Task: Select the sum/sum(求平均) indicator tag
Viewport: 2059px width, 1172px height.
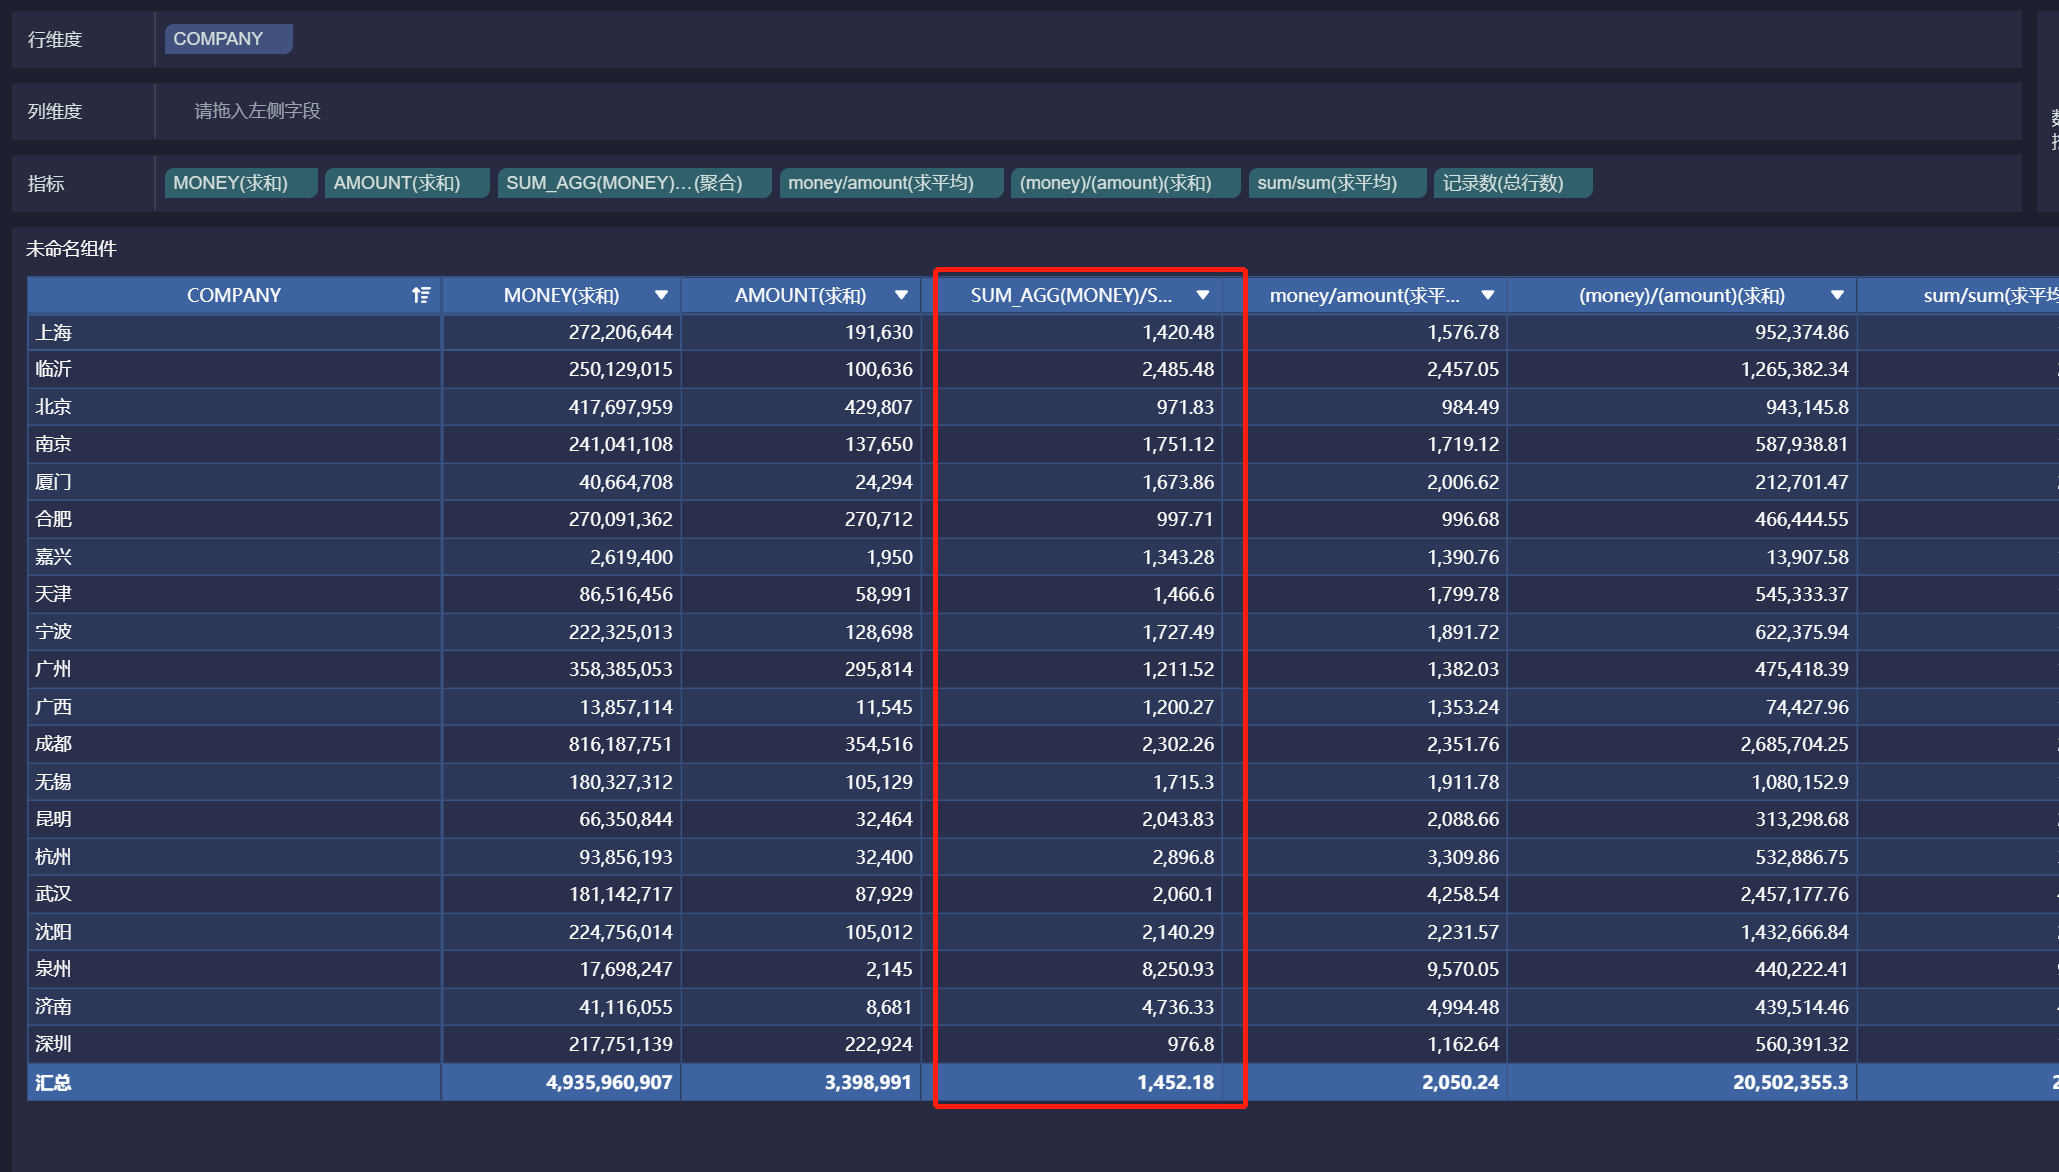Action: [1337, 183]
